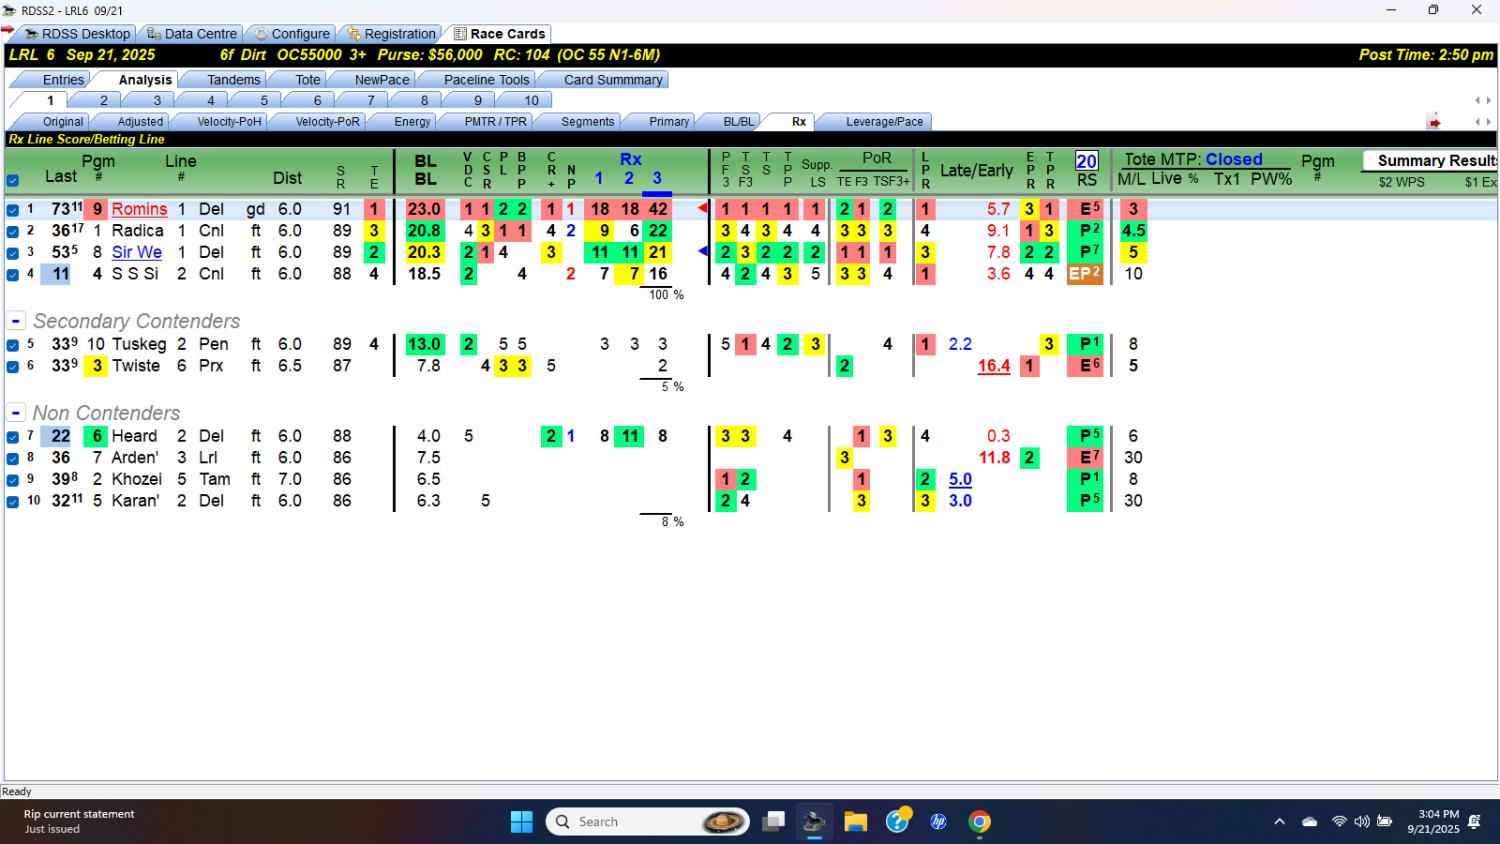Click OneDrive cloud tray icon
Screen dimensions: 1500x844
pyautogui.click(x=1309, y=822)
